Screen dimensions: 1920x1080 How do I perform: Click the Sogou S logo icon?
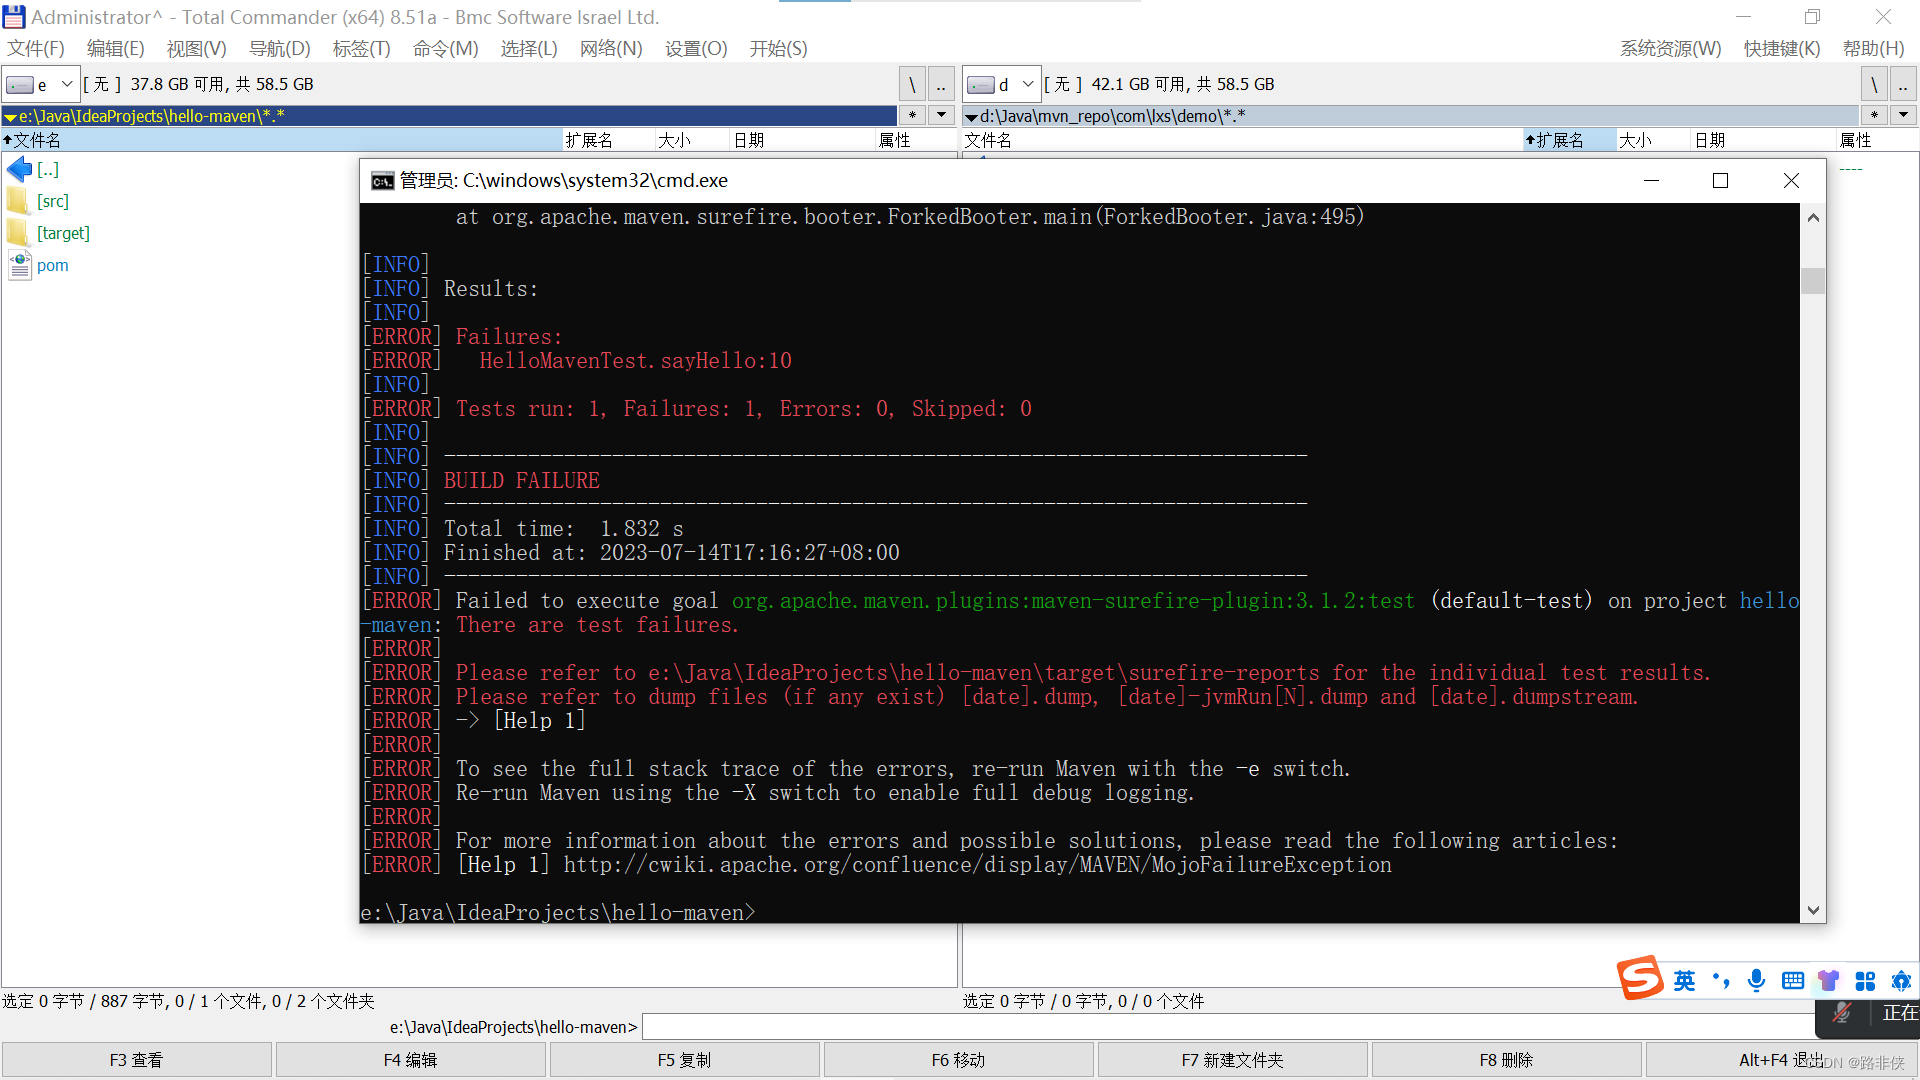click(1641, 978)
